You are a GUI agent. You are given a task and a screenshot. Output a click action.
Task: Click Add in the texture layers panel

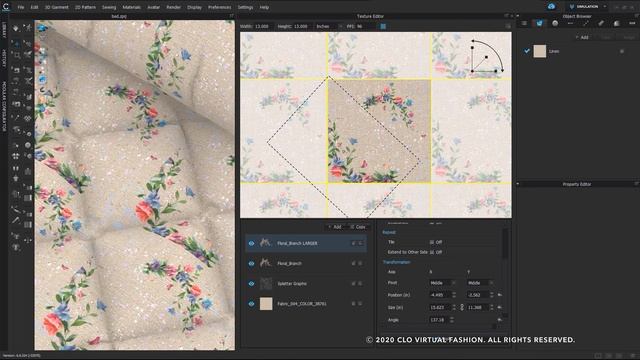point(335,227)
